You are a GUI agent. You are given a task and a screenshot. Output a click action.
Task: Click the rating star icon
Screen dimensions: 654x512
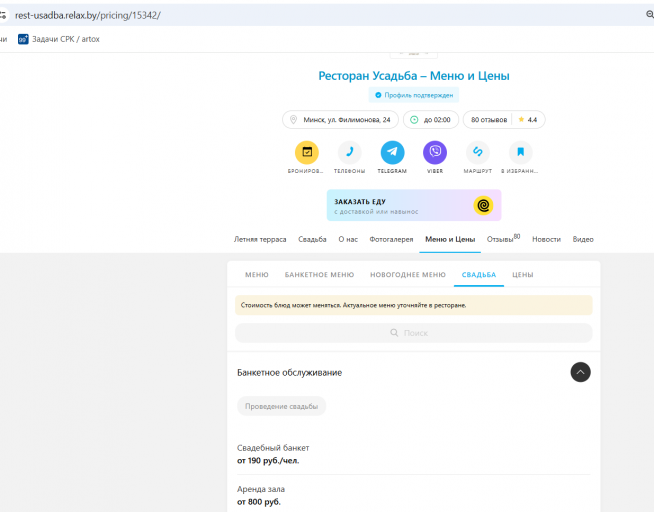coord(521,120)
